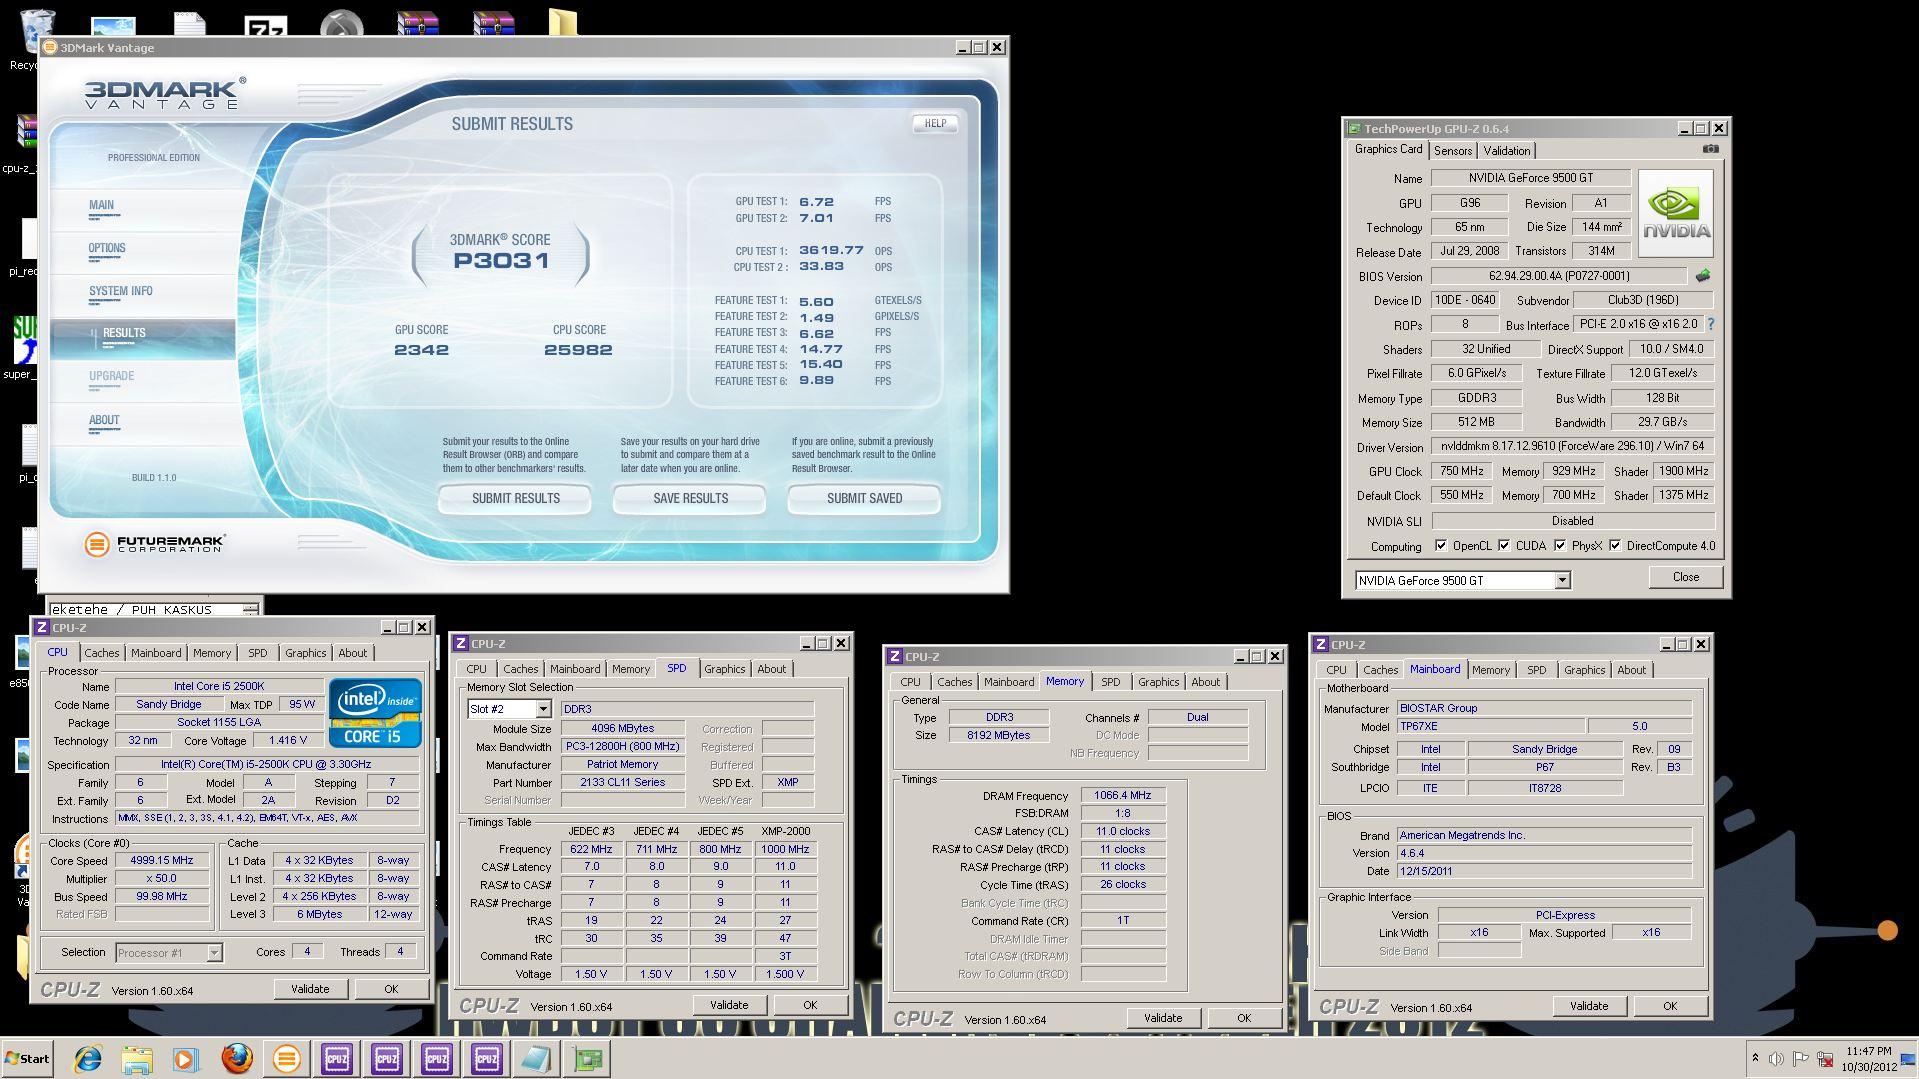Open Bus Interface question mark help

pyautogui.click(x=1710, y=324)
